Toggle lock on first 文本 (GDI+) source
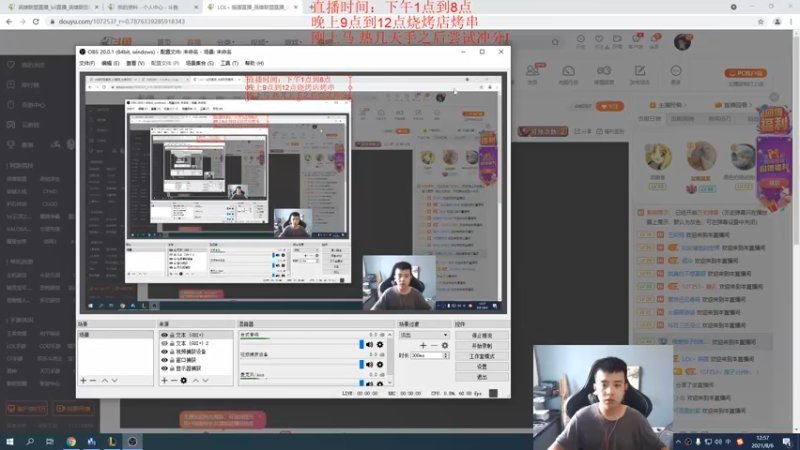The height and width of the screenshot is (450, 800). 172,335
